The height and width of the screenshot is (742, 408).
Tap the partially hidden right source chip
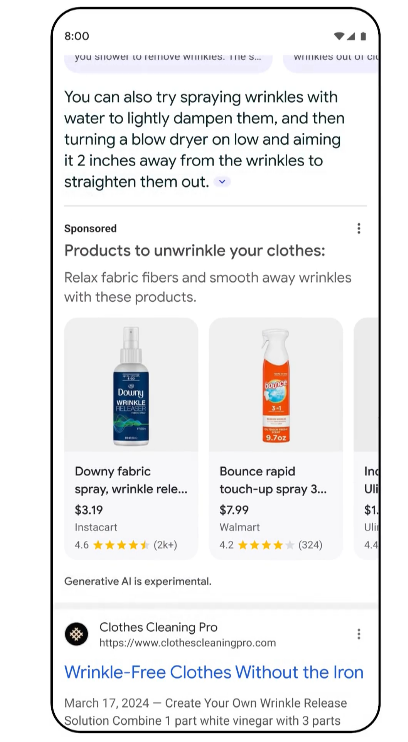click(x=330, y=62)
